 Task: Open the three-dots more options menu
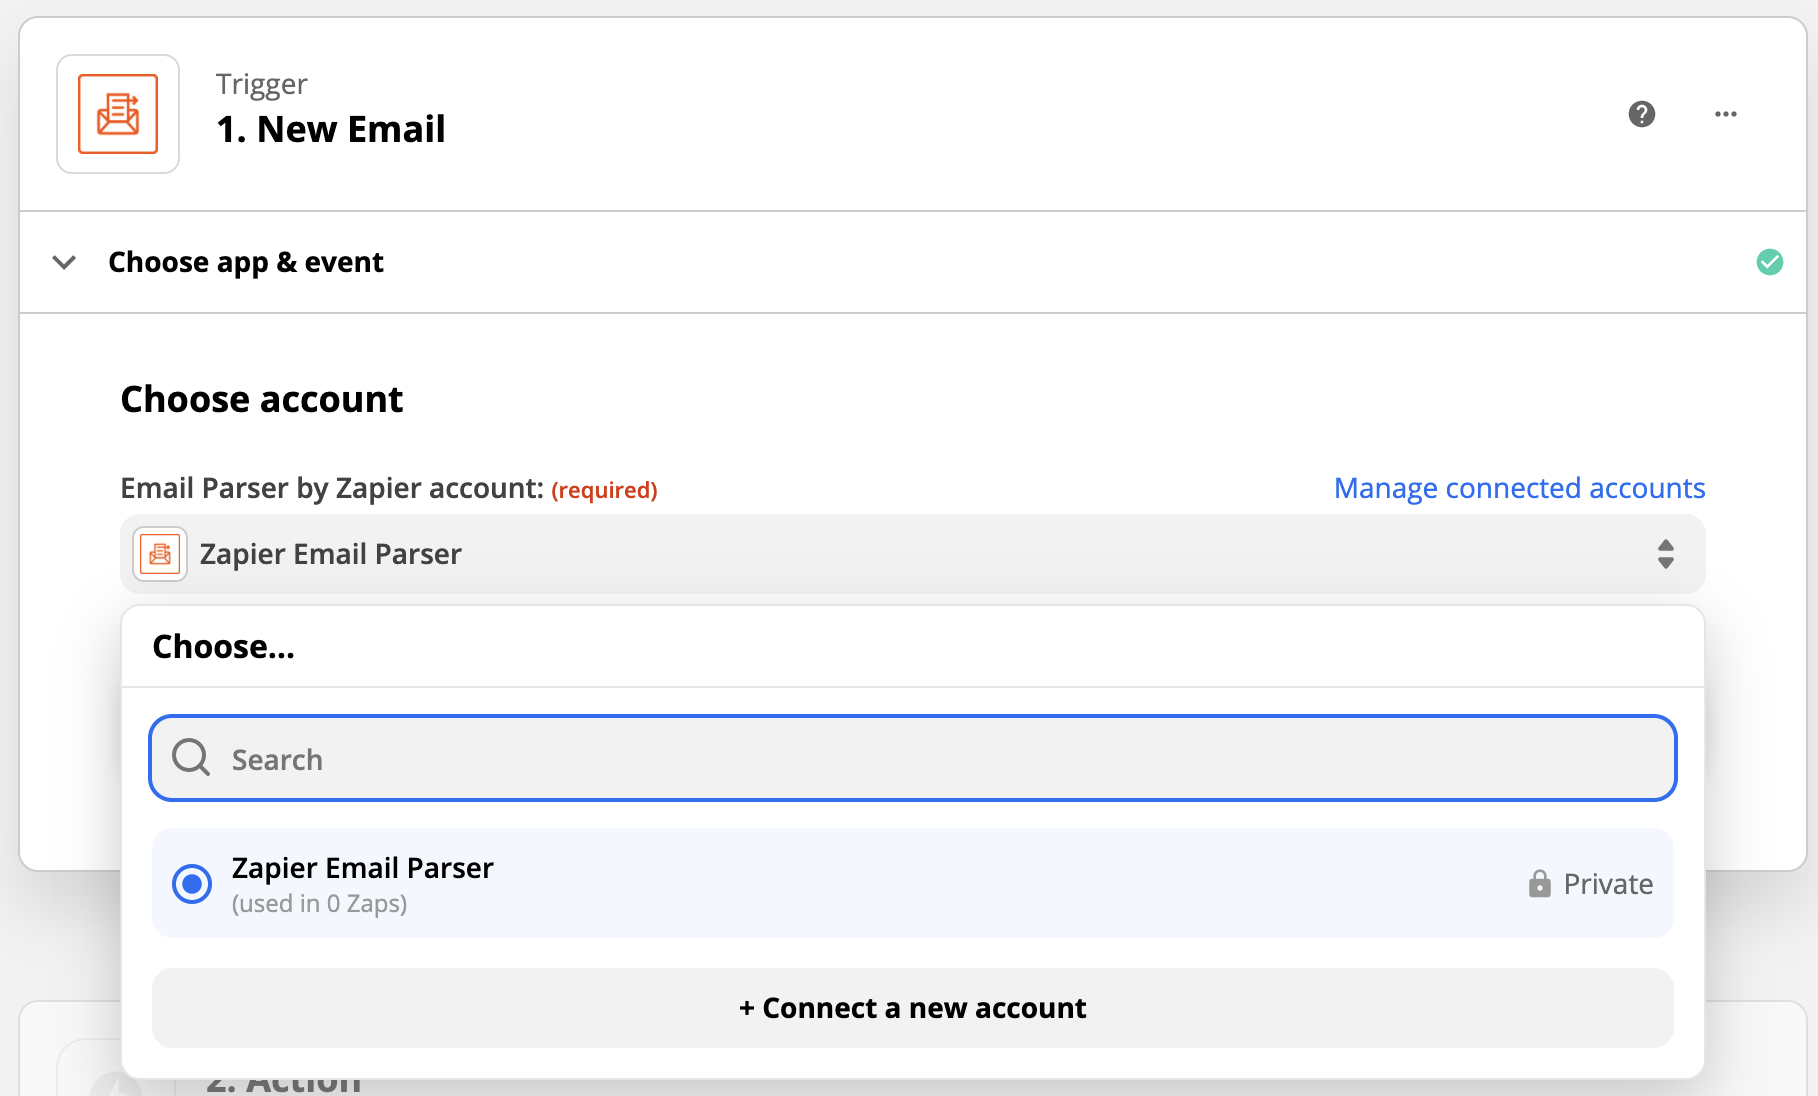[x=1726, y=114]
